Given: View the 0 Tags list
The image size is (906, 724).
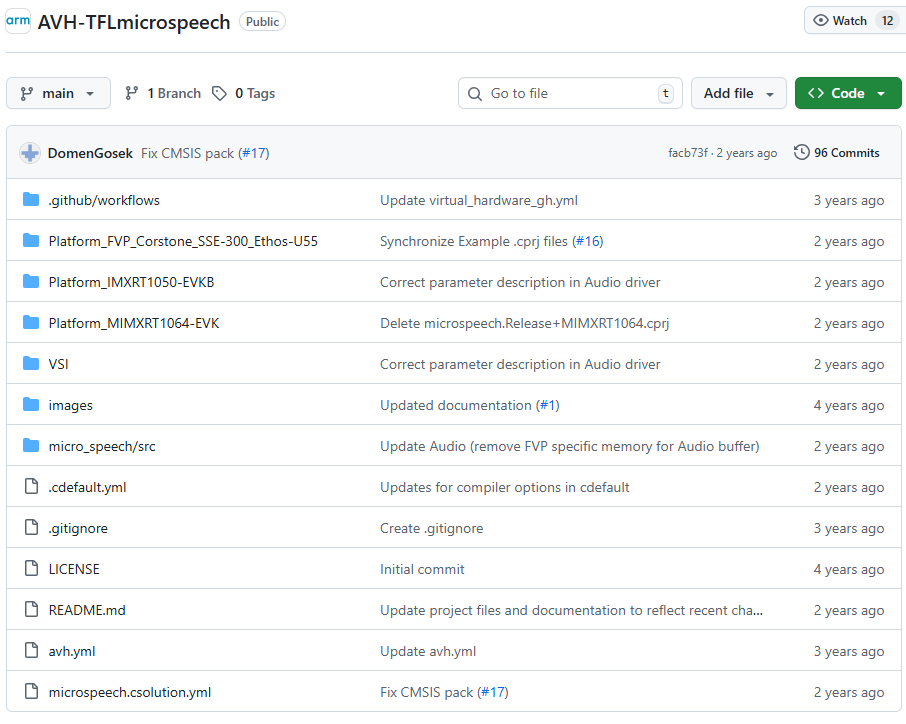Looking at the screenshot, I should coord(244,93).
